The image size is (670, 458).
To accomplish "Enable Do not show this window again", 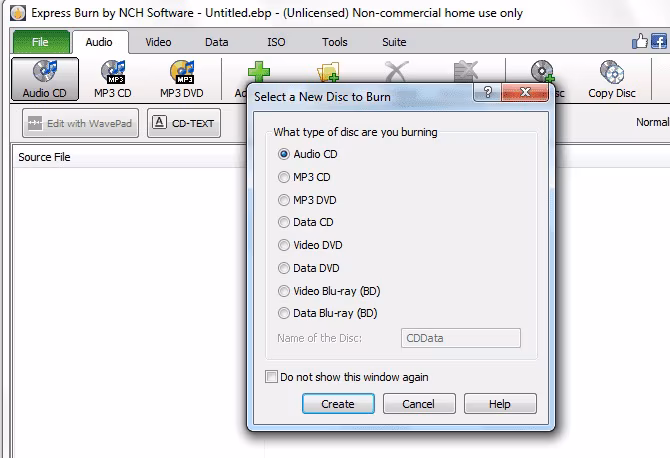I will pyautogui.click(x=271, y=377).
